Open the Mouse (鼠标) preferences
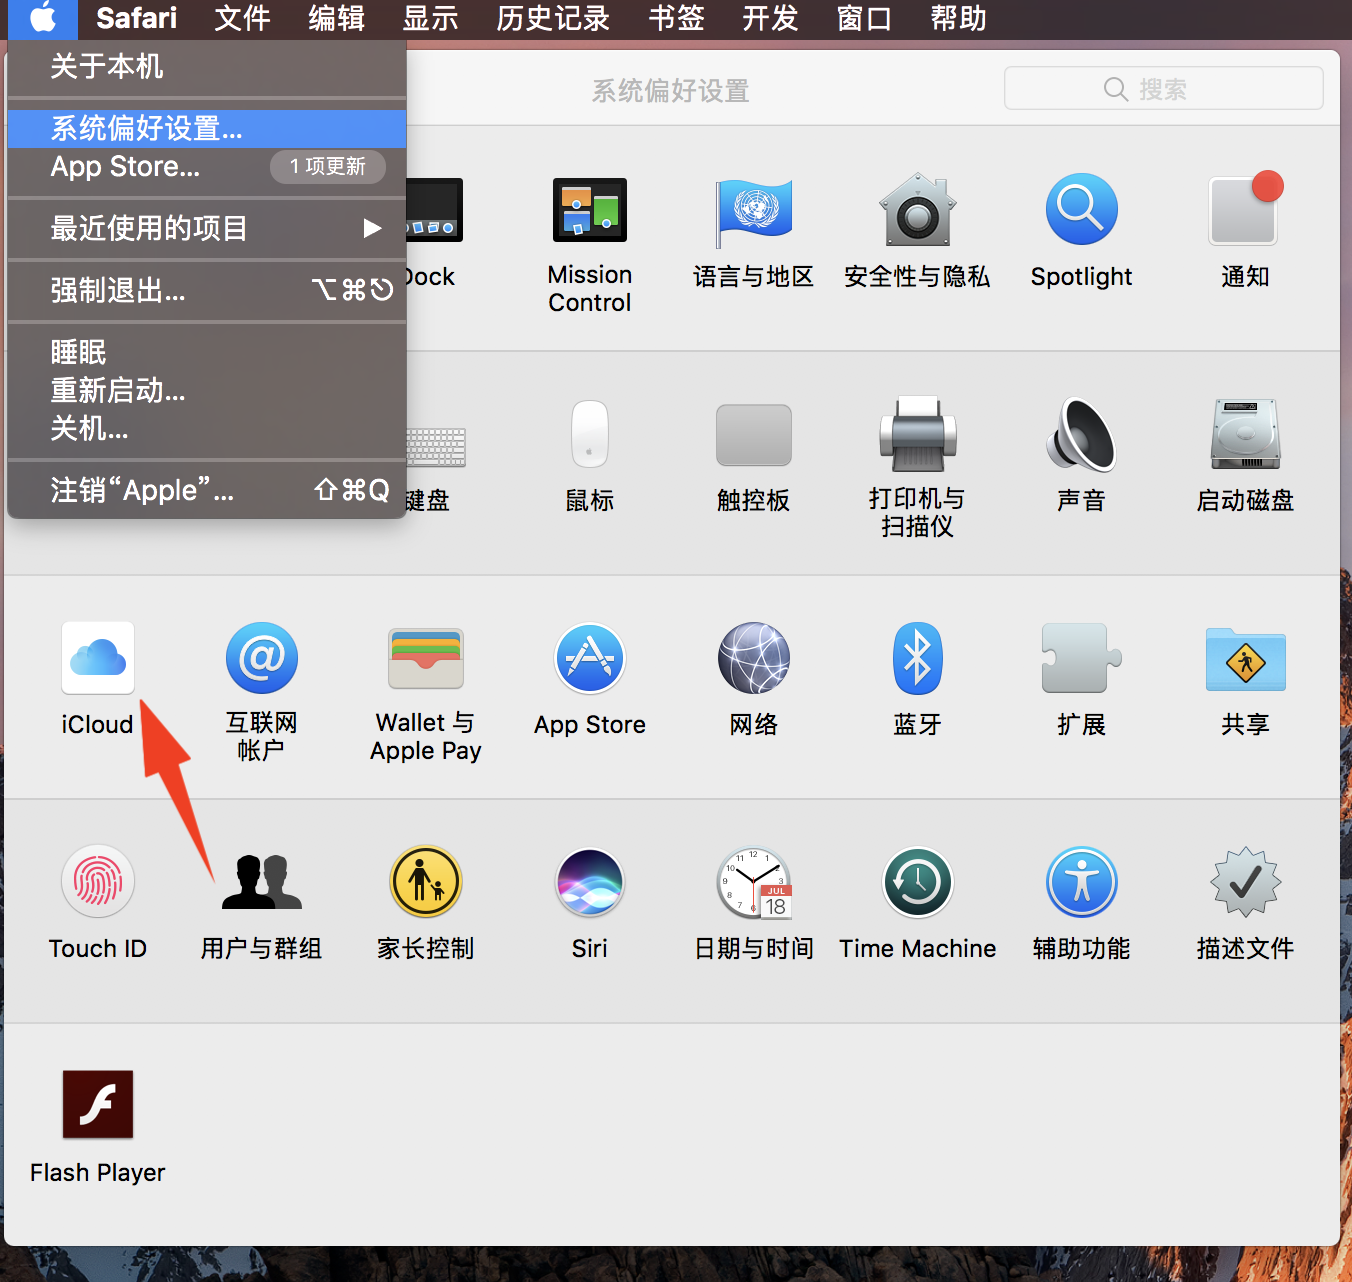 [x=590, y=434]
